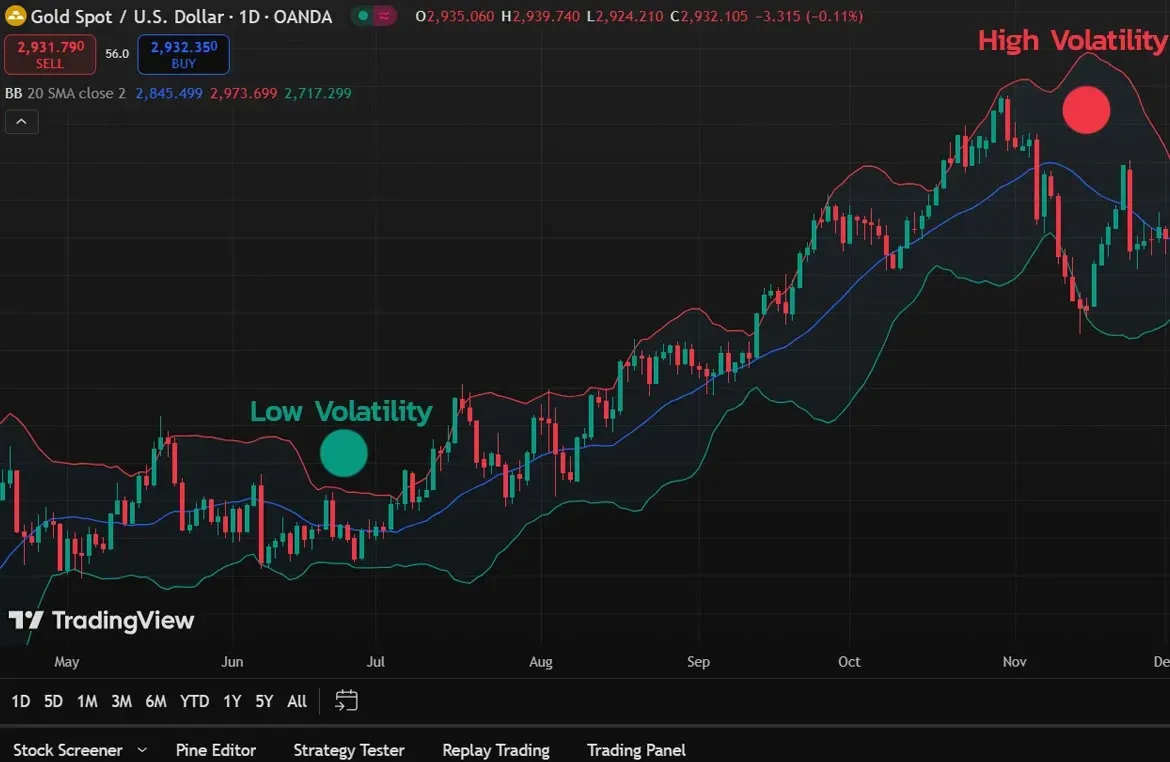The width and height of the screenshot is (1170, 762).
Task: Select the 1D time range
Action: [x=21, y=702]
